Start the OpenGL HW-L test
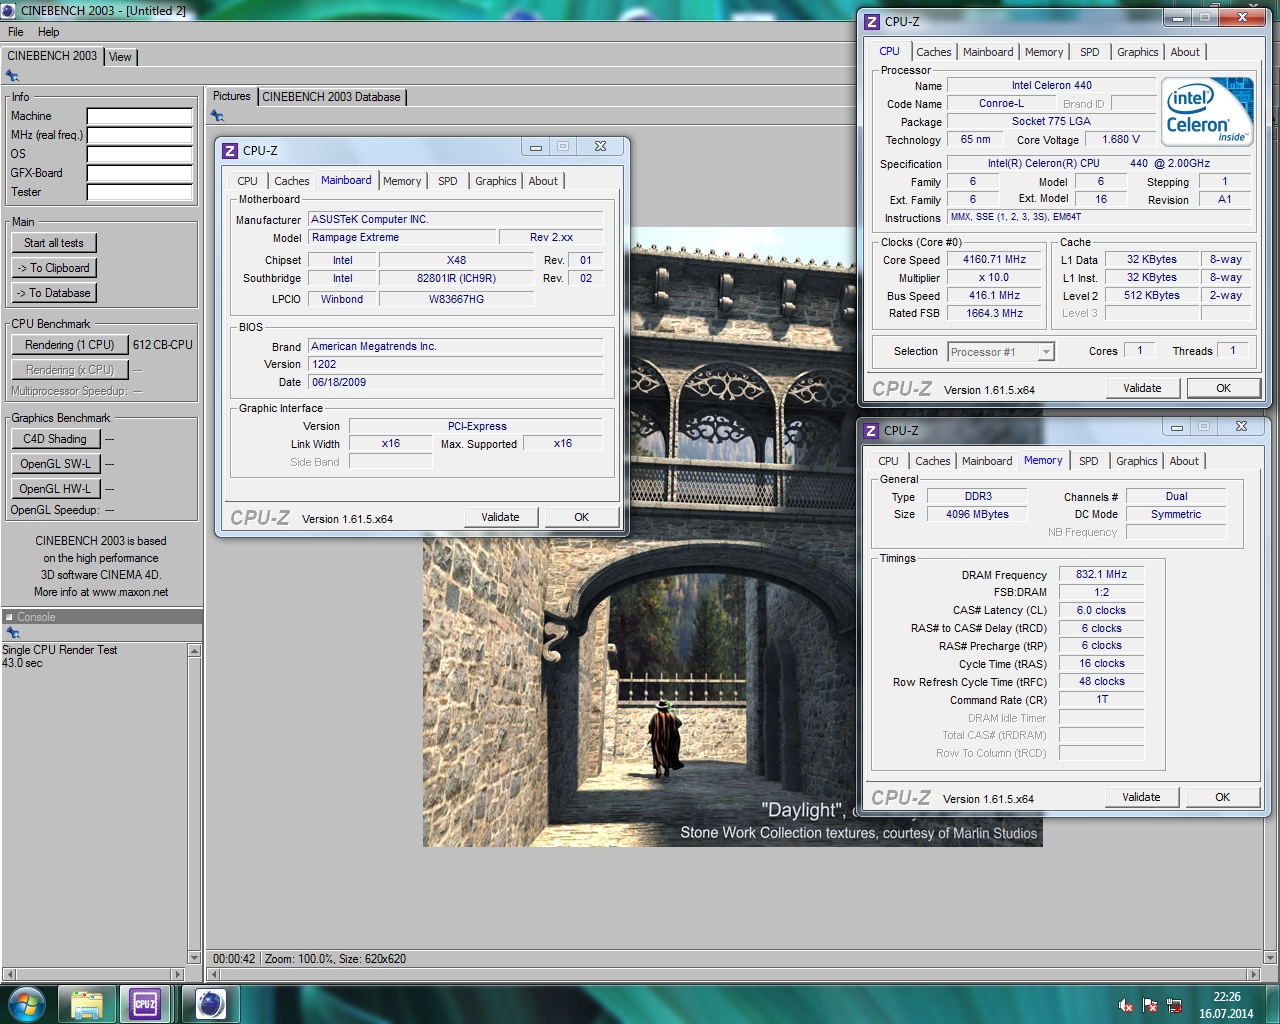Screen dimensions: 1280x1024 point(55,489)
